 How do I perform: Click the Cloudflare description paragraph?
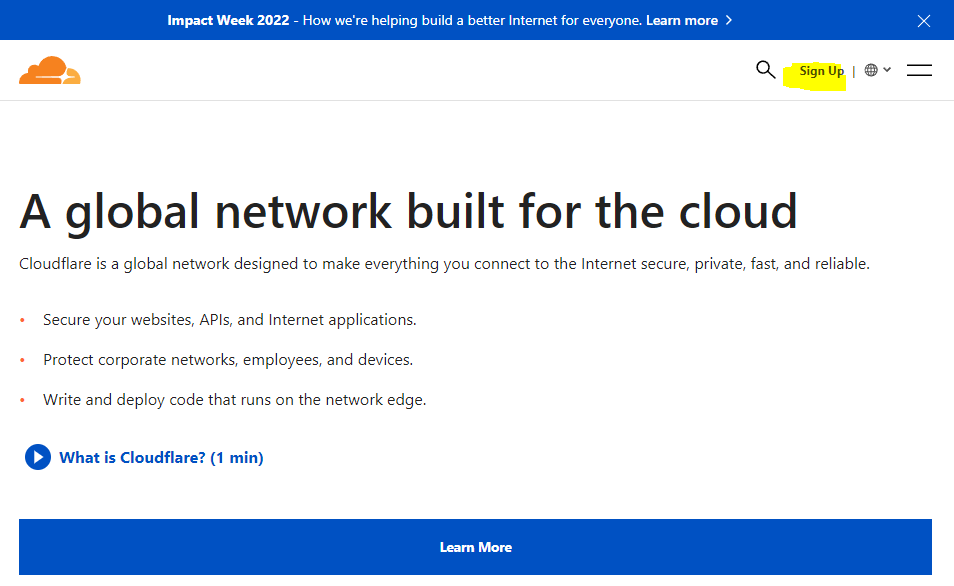coord(444,264)
